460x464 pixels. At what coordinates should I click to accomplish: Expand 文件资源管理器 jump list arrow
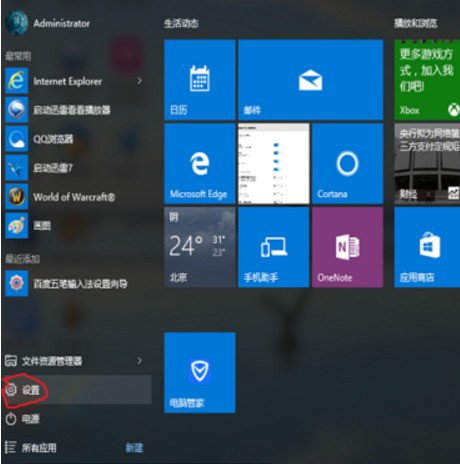pyautogui.click(x=140, y=361)
